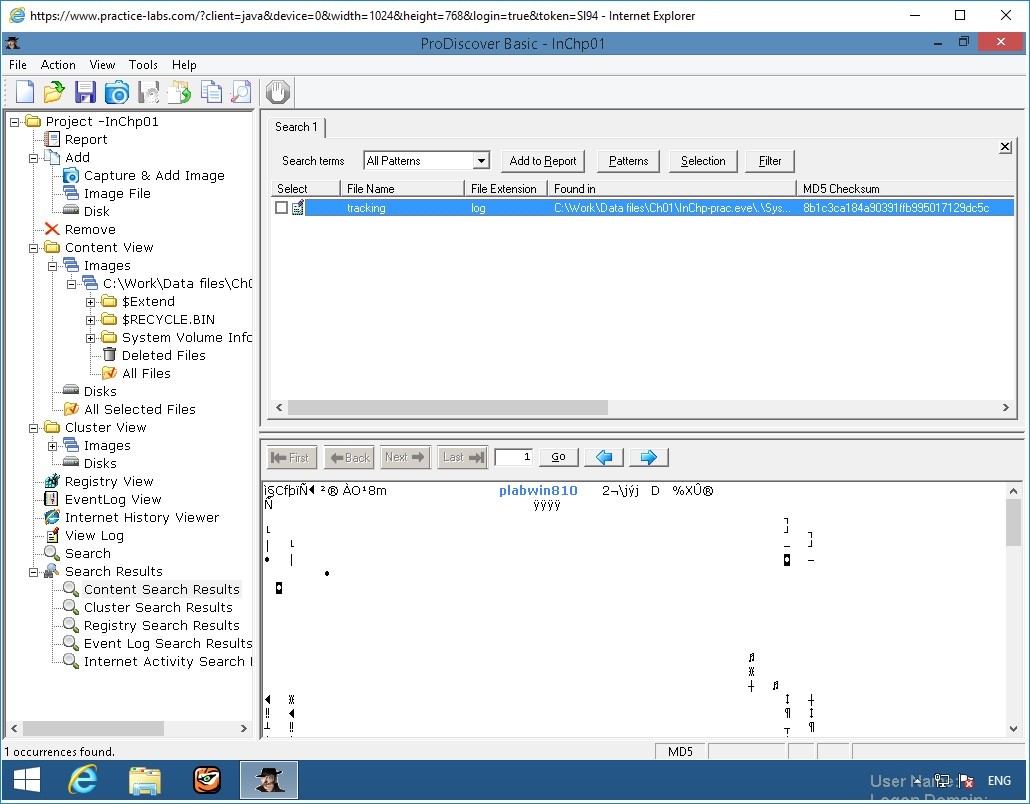The height and width of the screenshot is (804, 1030).
Task: Click the Search magnifier toolbar icon
Action: pos(242,92)
